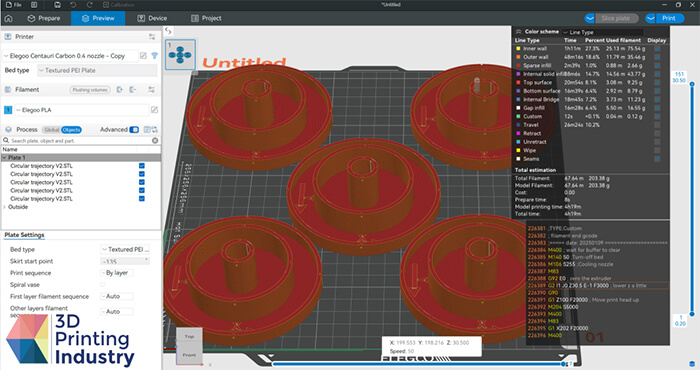Switch to the Project tab
700x370 pixels.
[x=206, y=18]
